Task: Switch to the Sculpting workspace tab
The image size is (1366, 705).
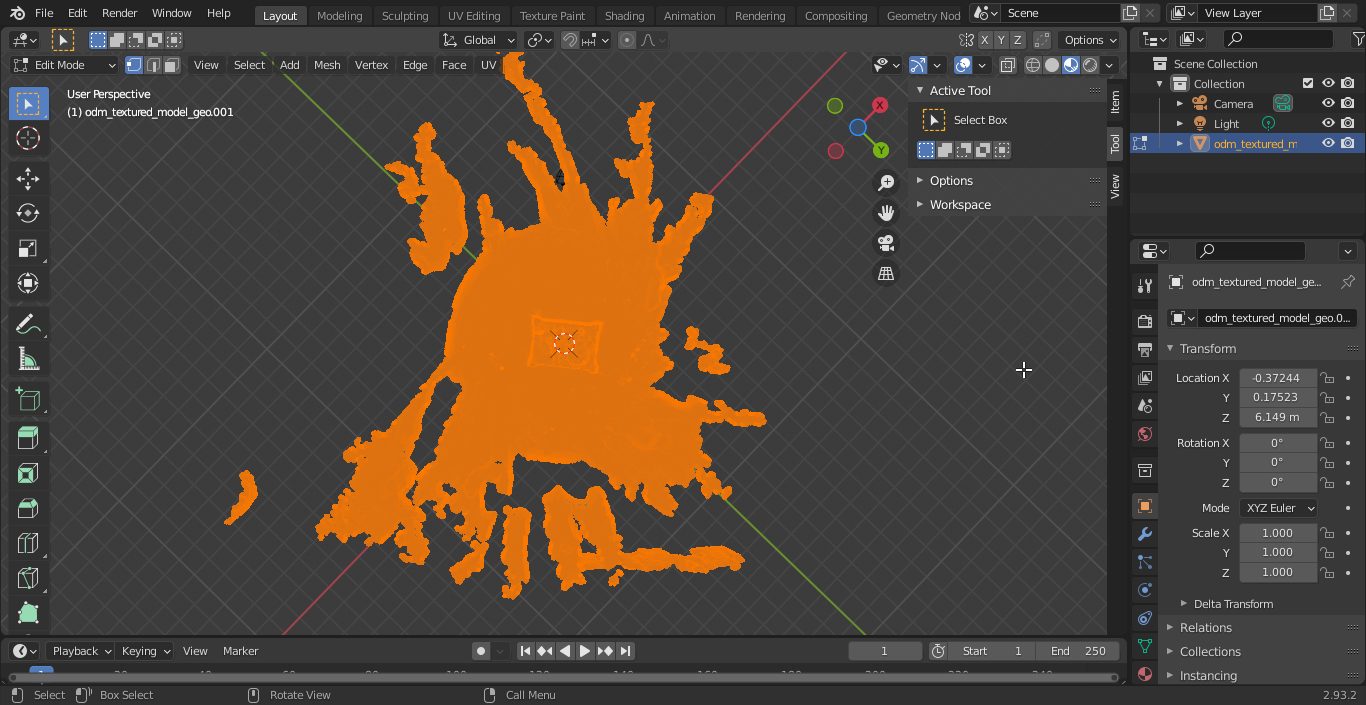Action: (x=405, y=16)
